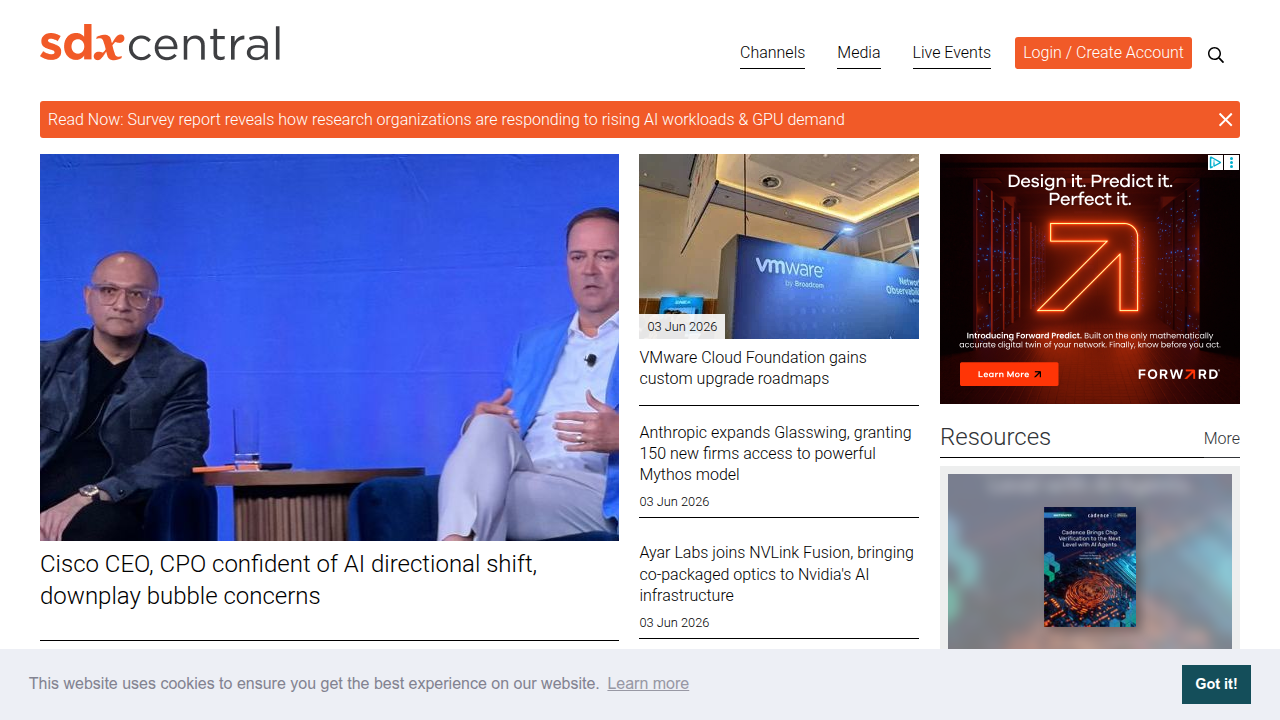Accept cookies with Got it! button

click(x=1216, y=684)
